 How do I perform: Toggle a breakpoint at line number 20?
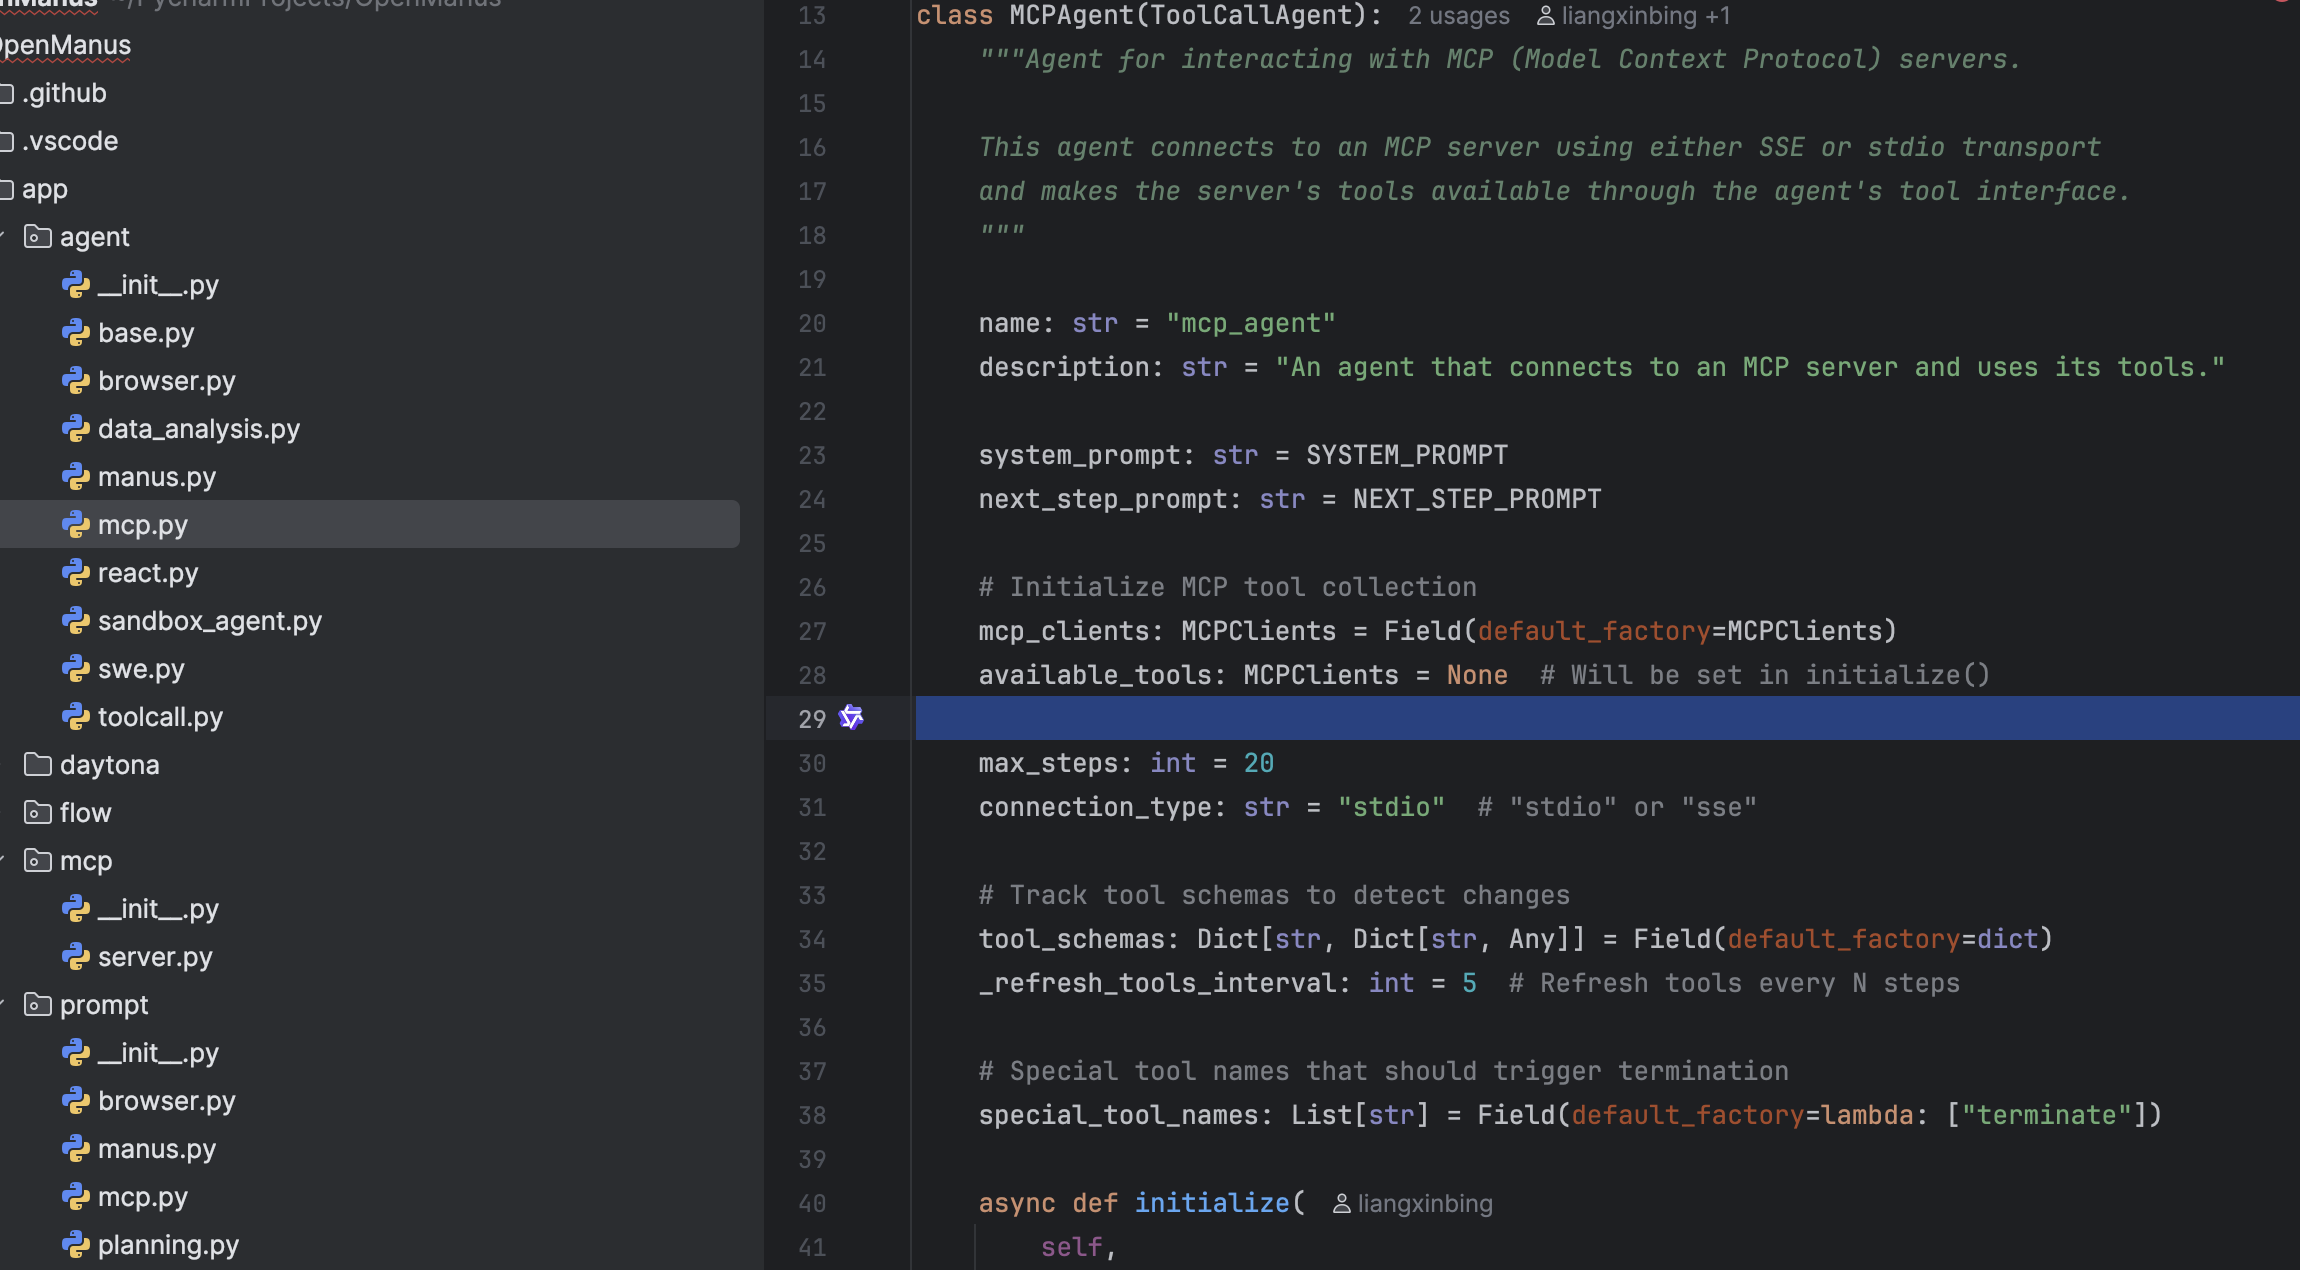[x=812, y=324]
